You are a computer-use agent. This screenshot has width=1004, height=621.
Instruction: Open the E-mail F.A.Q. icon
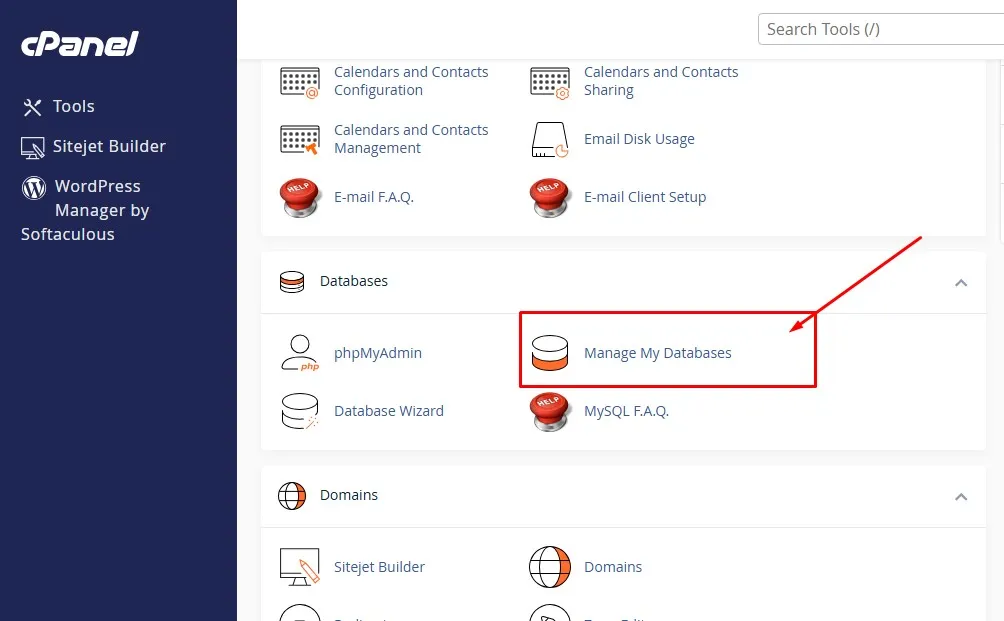point(299,197)
